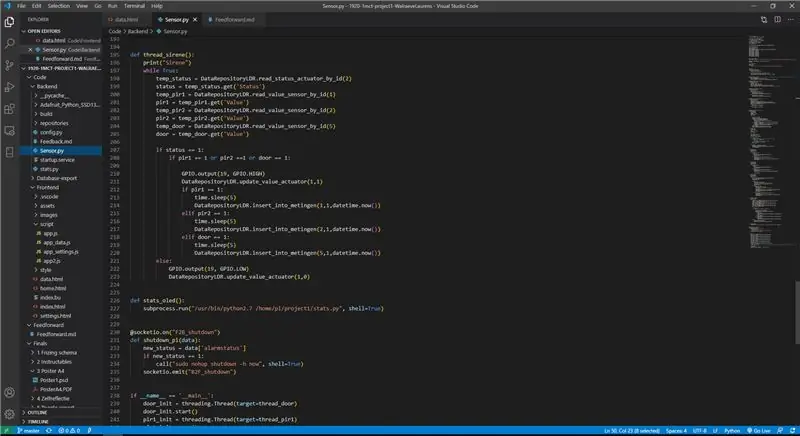Viewport: 800px width, 436px height.
Task: Close Sensor.py in Open Editors list
Action: pos(30,49)
